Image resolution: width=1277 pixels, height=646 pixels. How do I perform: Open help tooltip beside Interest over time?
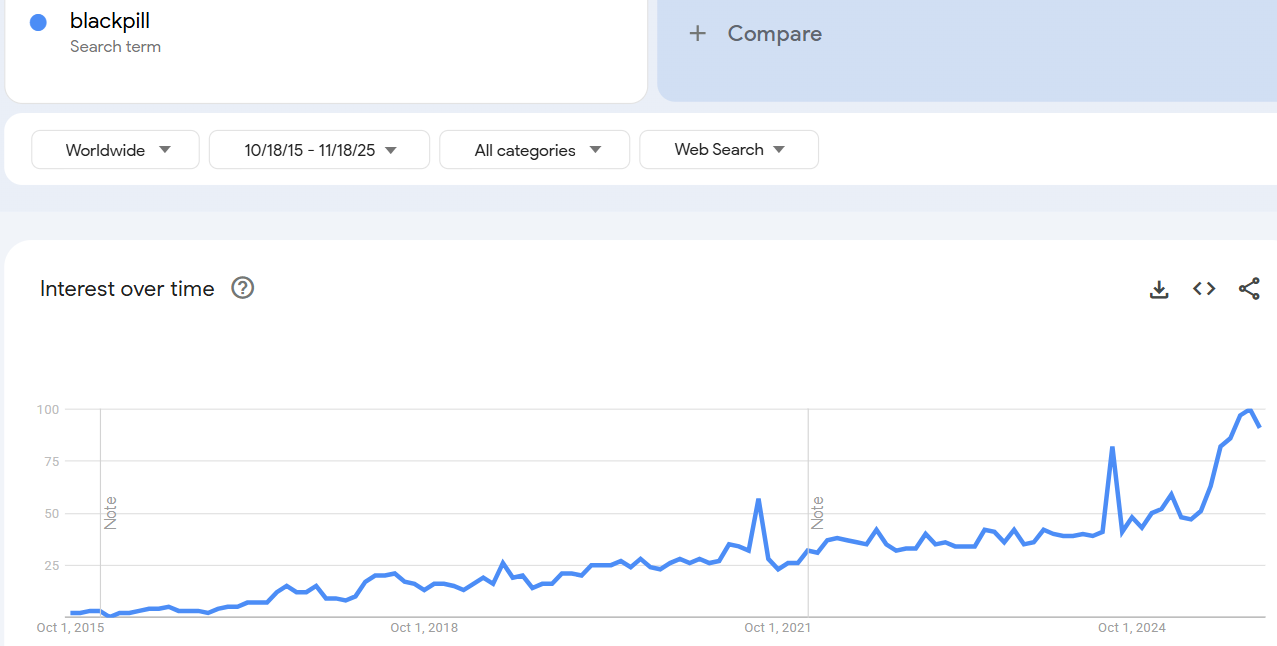(x=243, y=288)
